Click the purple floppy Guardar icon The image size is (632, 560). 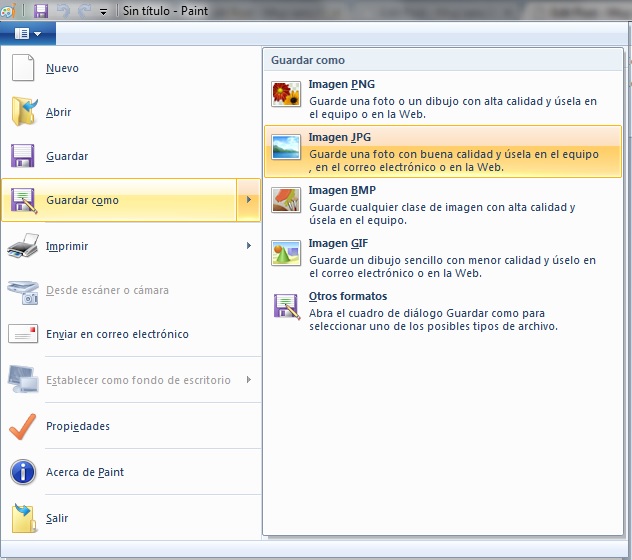click(23, 156)
